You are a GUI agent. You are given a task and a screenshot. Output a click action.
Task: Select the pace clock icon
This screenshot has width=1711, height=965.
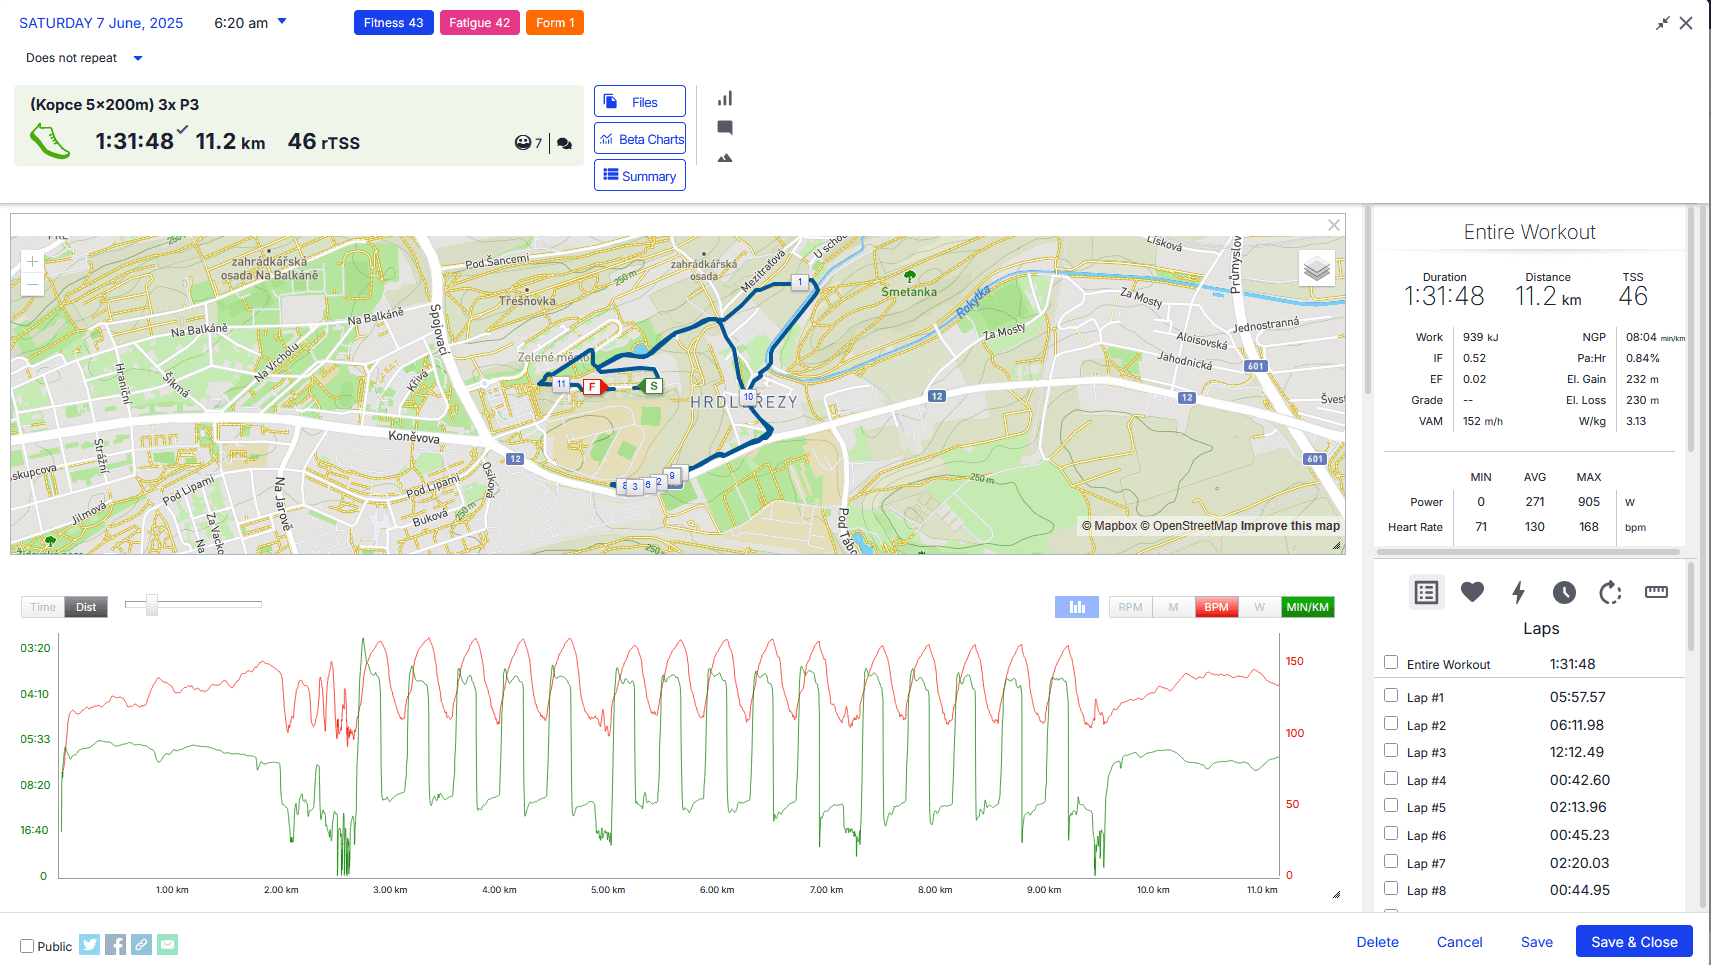point(1564,592)
